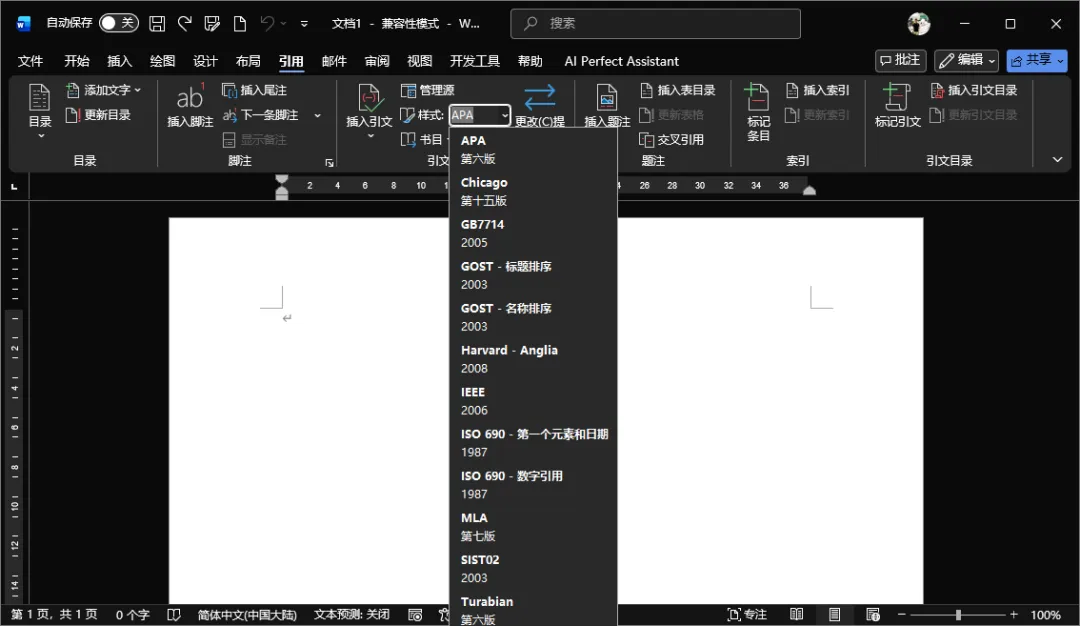
Task: Click the new blank document icon
Action: [x=240, y=23]
